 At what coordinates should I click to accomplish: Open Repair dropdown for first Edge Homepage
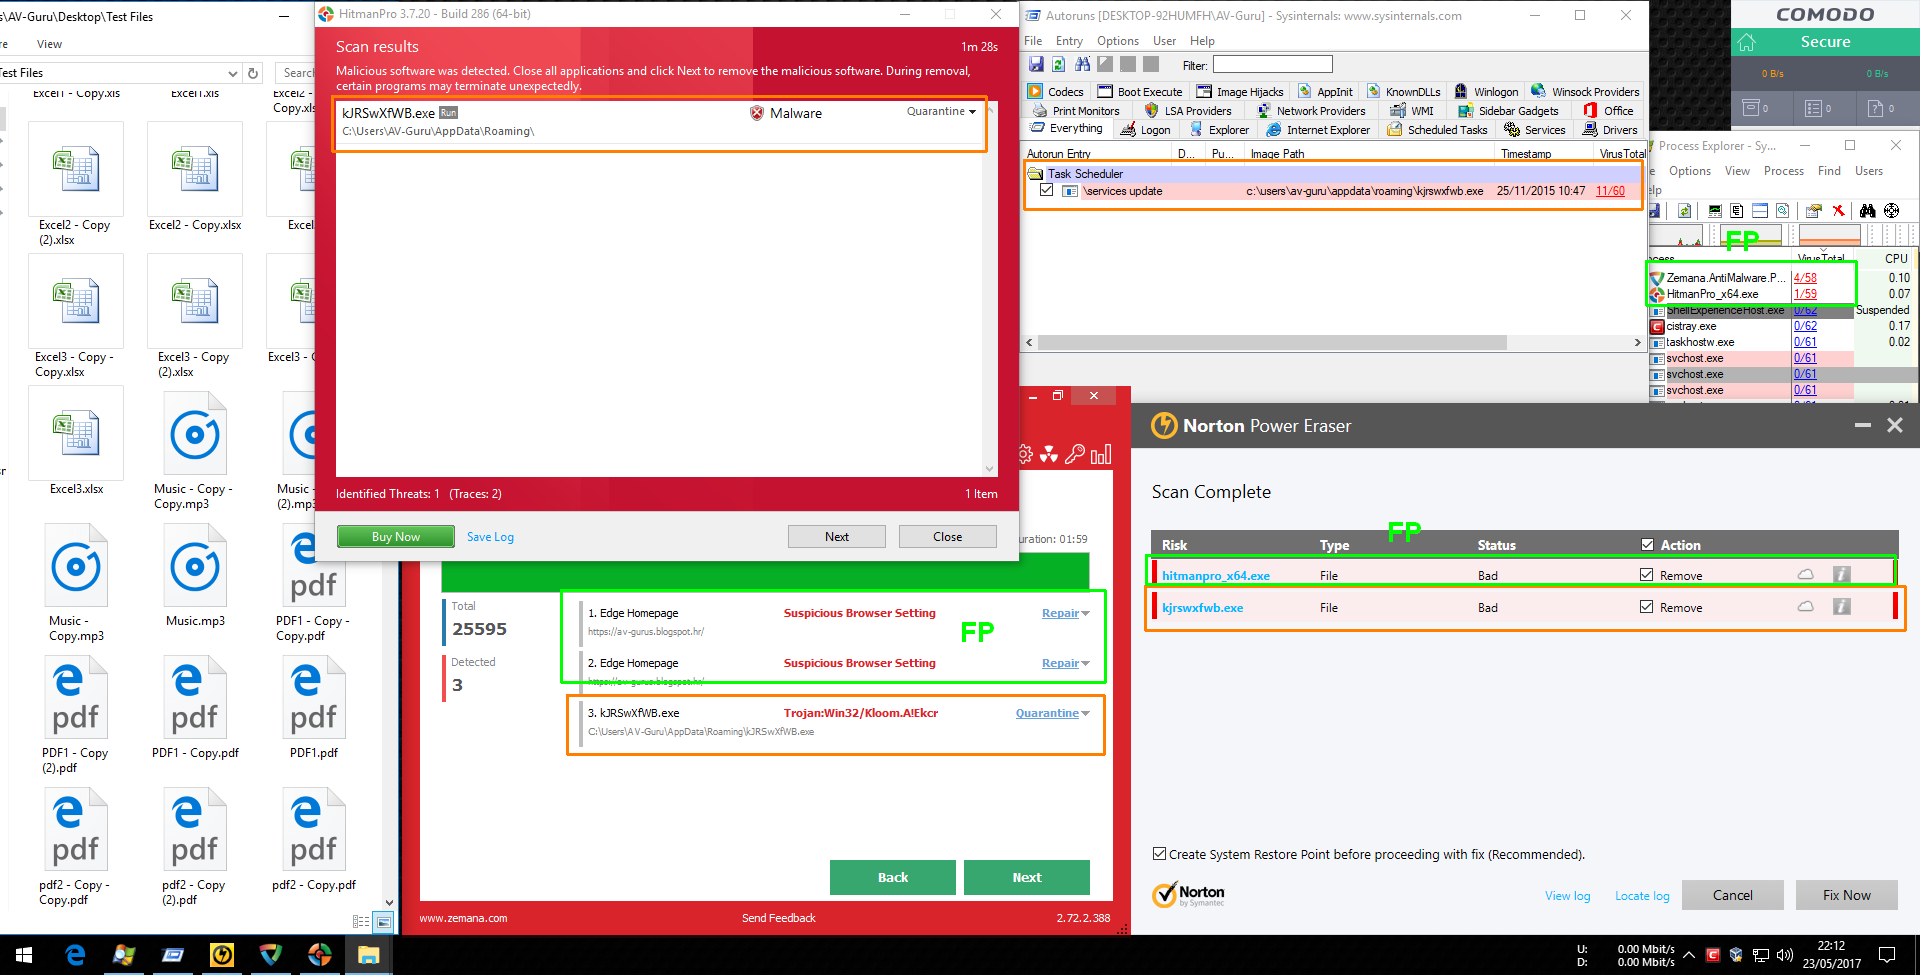(1065, 613)
